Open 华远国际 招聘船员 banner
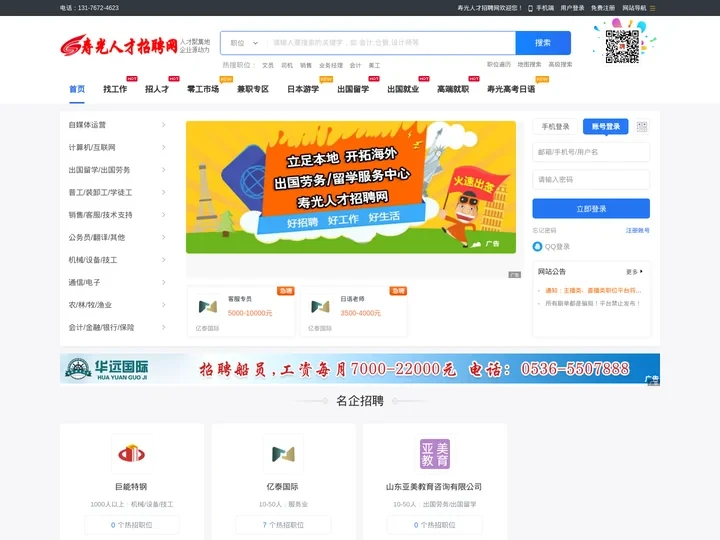Screen dimensions: 720x540 [x=360, y=369]
